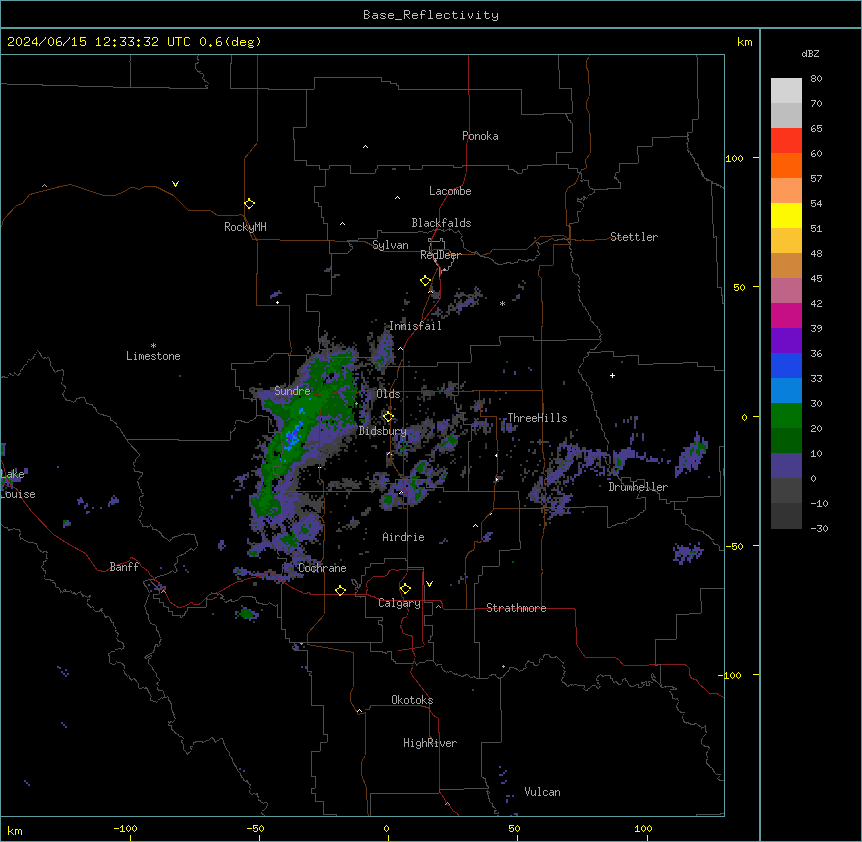Click the yellow diamond marker above the RockyMH label
Screen dimensions: 862x842
[x=249, y=204]
